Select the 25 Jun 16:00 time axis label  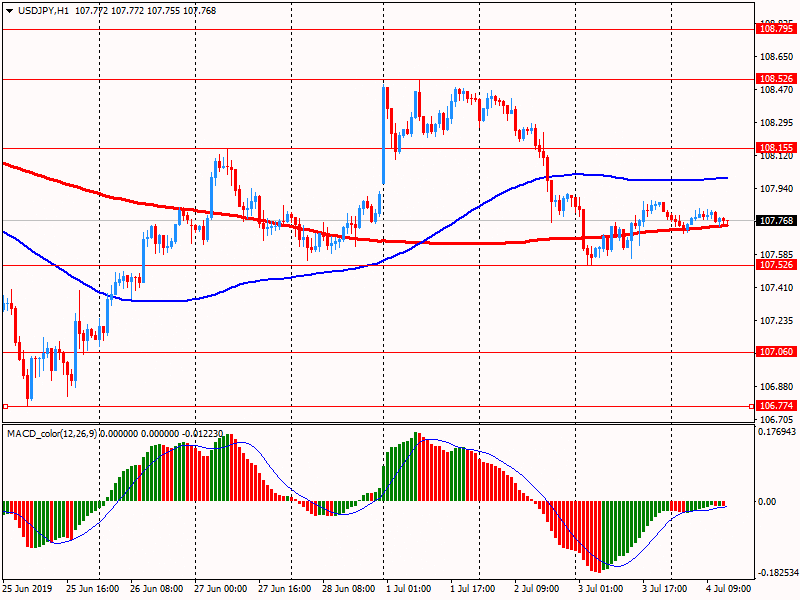pos(93,589)
